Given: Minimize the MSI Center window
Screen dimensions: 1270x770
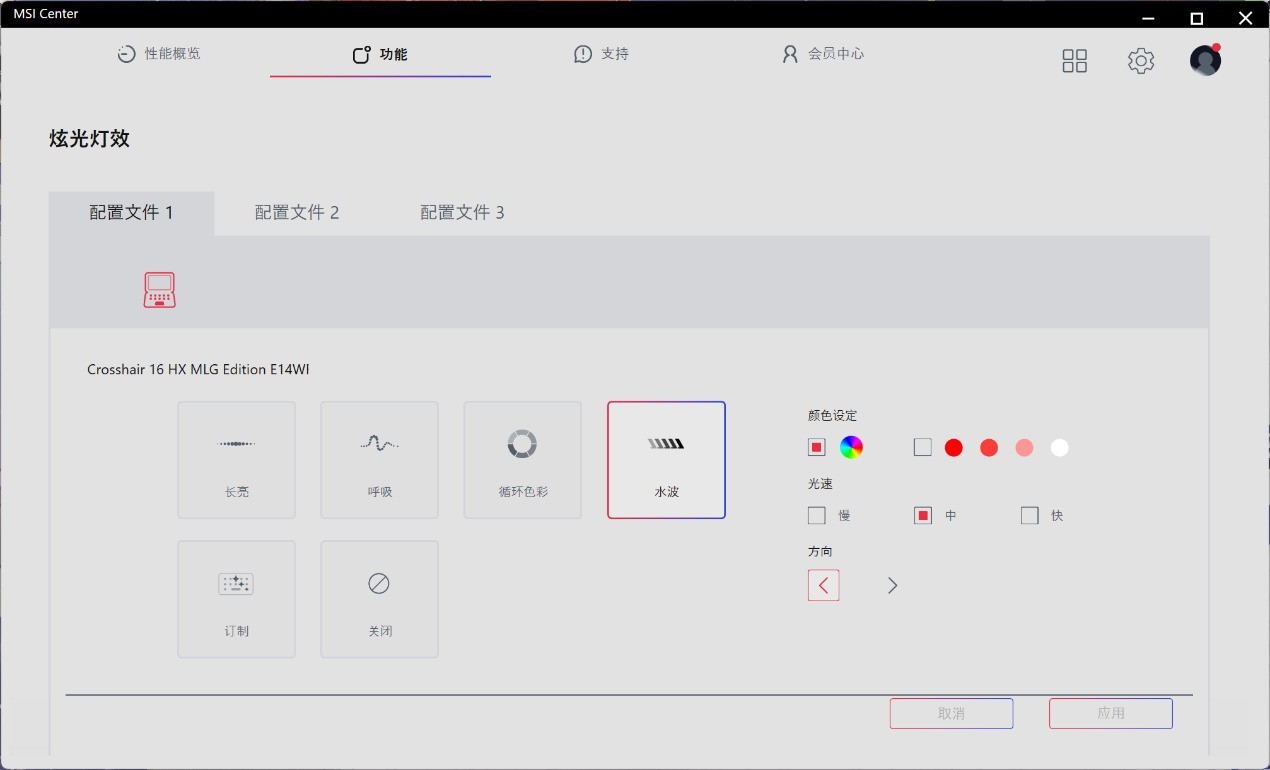Looking at the screenshot, I should (1148, 17).
